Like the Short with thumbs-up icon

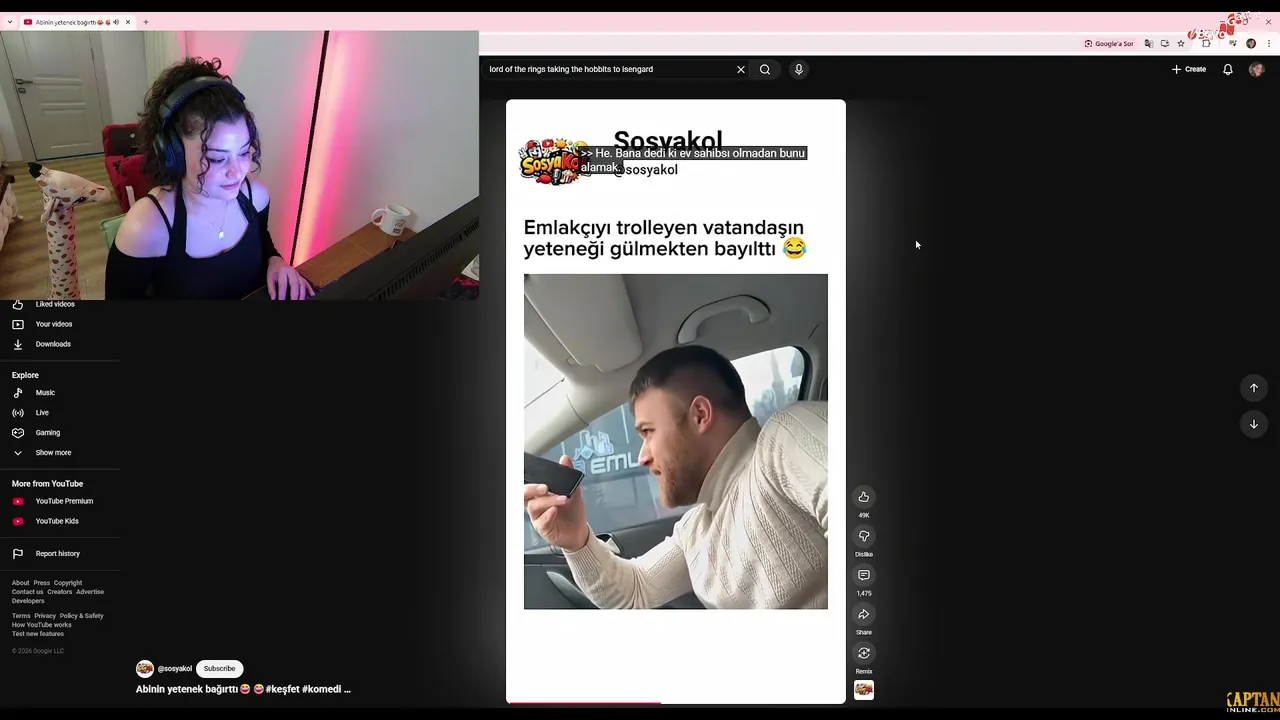(x=864, y=497)
